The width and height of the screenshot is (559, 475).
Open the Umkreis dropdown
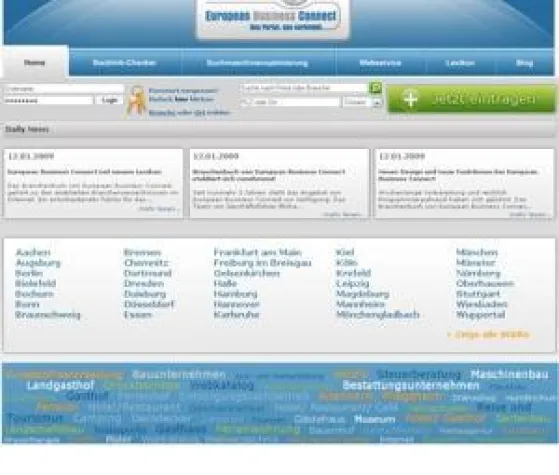coord(362,102)
